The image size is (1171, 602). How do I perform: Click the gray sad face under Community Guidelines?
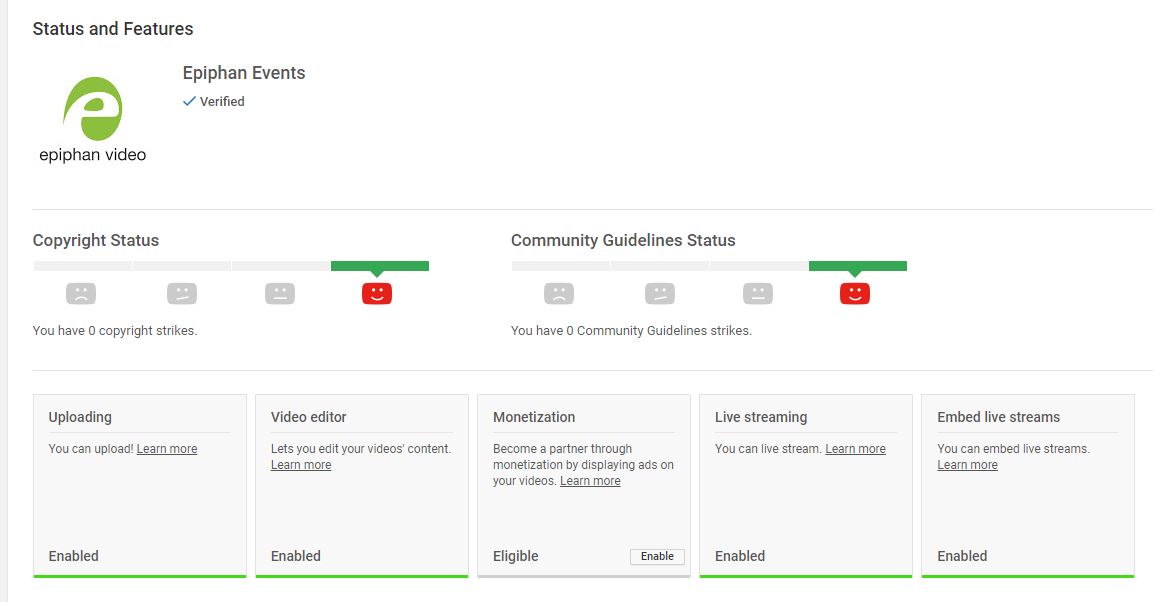[559, 294]
